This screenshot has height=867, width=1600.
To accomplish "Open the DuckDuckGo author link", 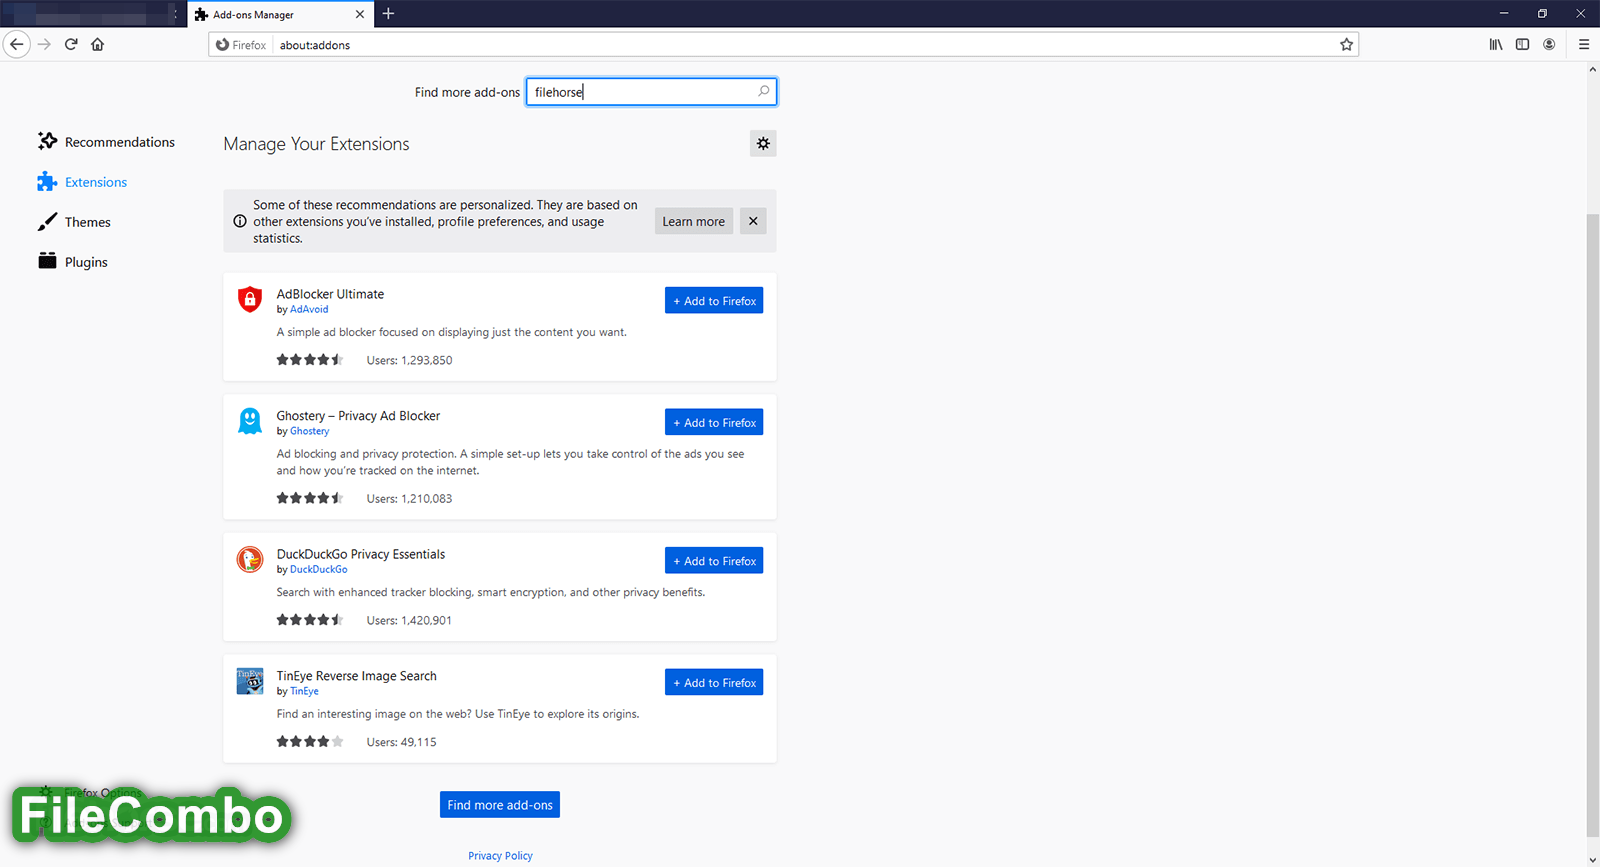I will tap(319, 570).
